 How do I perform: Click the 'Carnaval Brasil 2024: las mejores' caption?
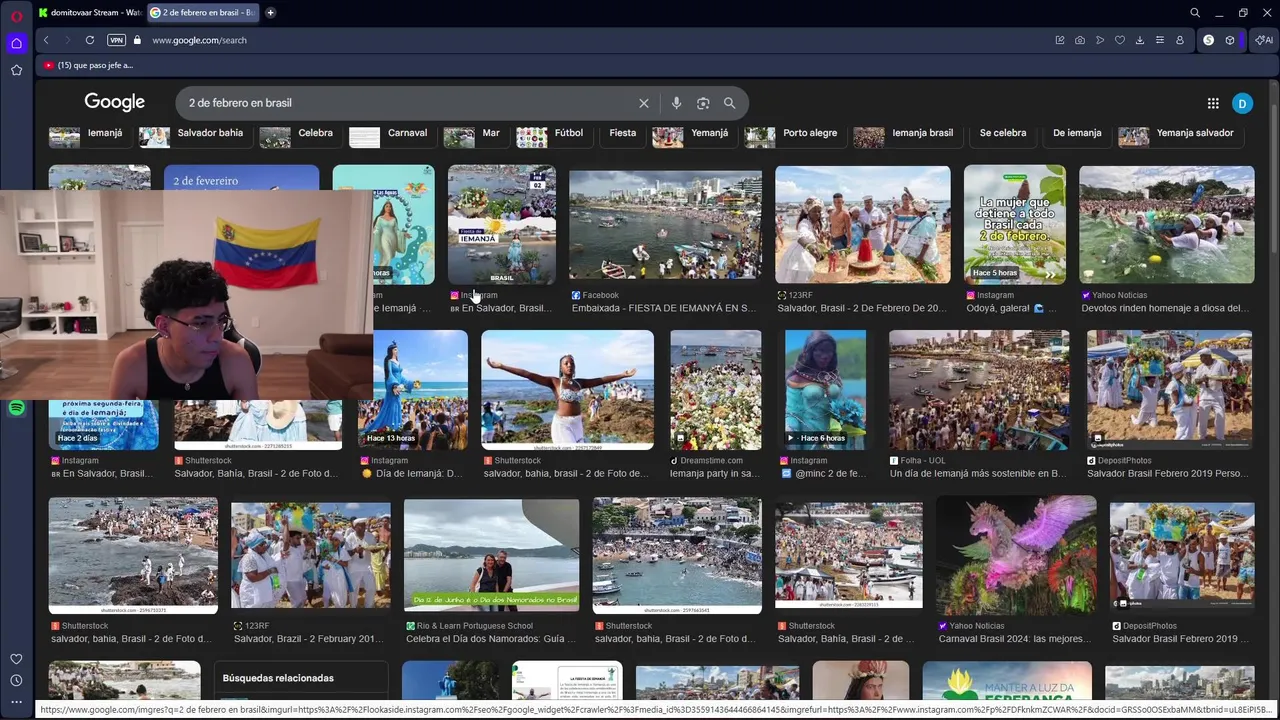pyautogui.click(x=1014, y=639)
